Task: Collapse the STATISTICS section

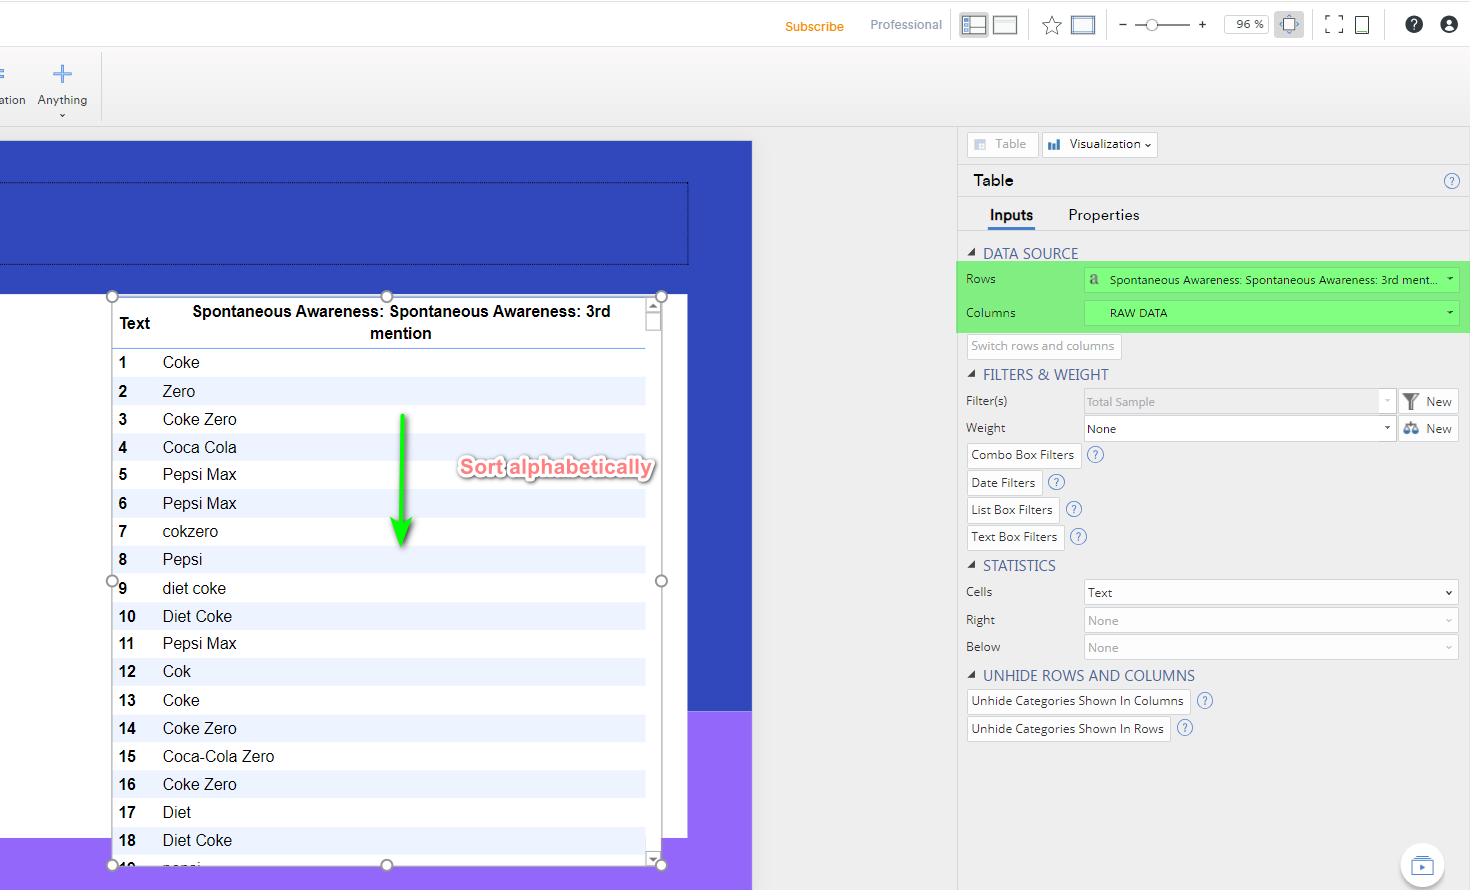Action: pyautogui.click(x=972, y=565)
